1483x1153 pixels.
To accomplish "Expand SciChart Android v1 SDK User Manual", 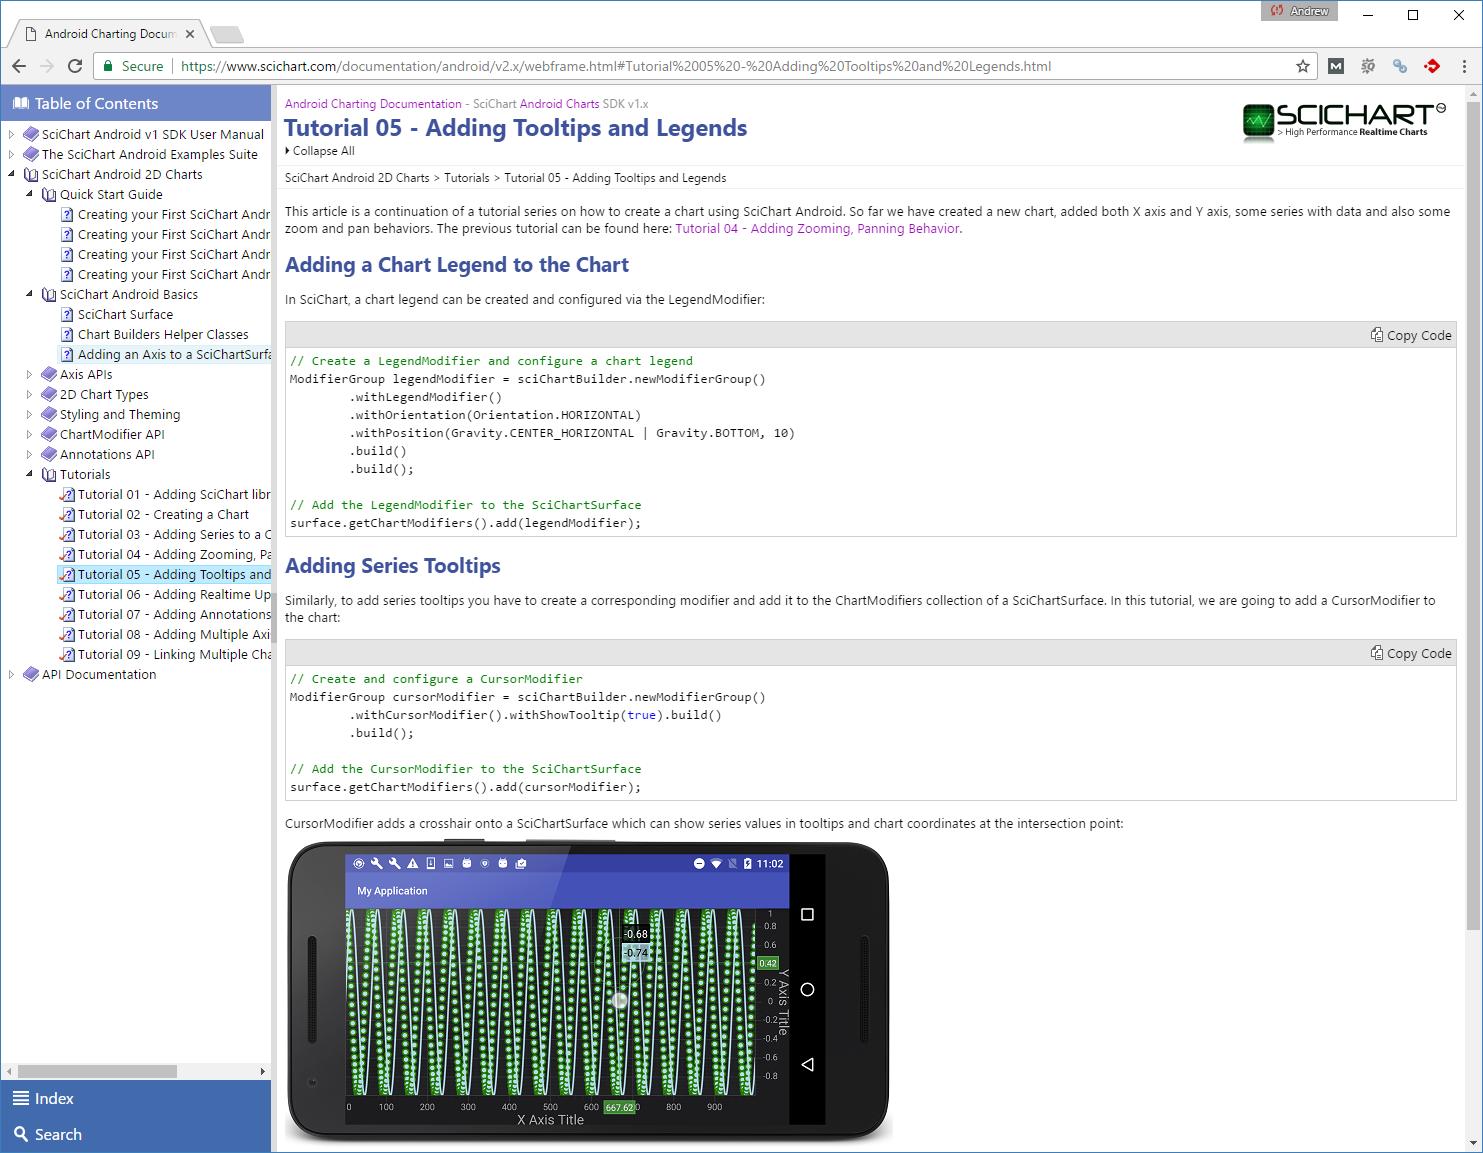I will pos(11,134).
